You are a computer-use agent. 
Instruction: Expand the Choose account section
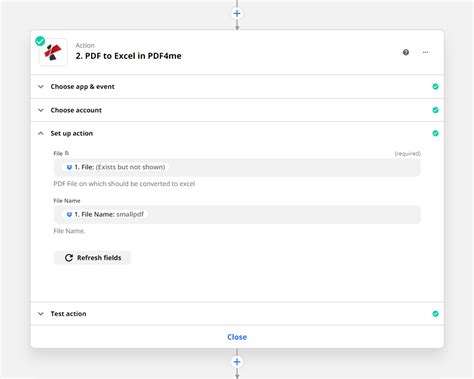click(41, 110)
